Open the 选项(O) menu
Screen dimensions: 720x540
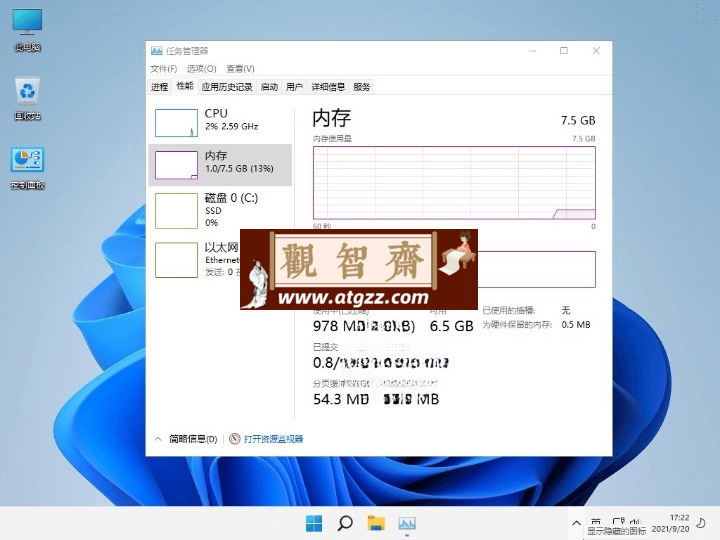[x=201, y=68]
